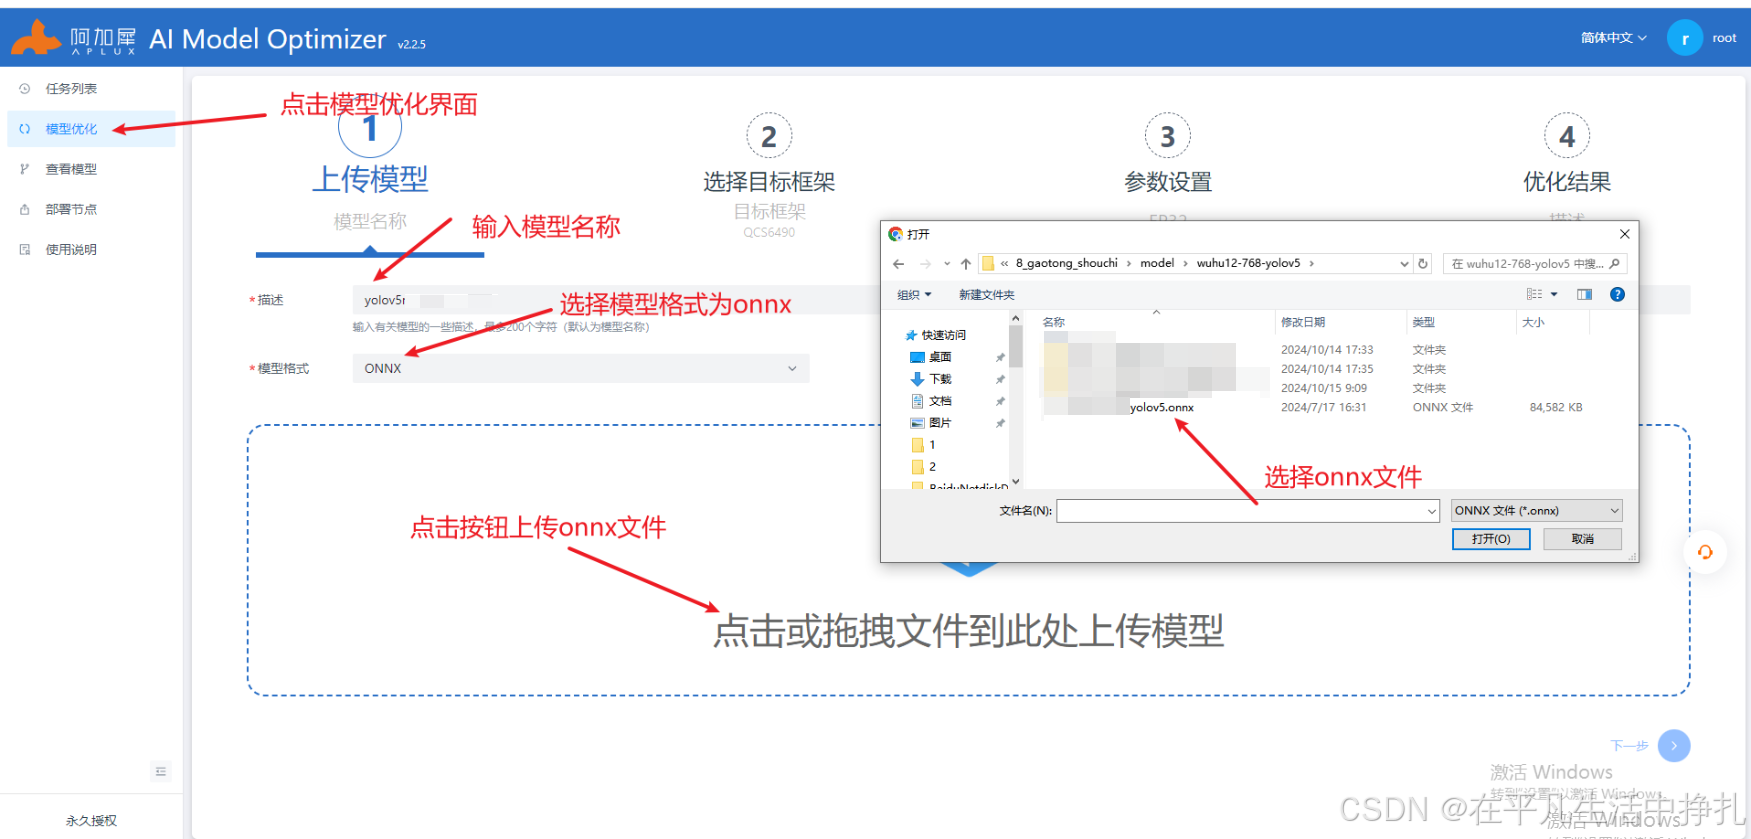Click the orange floating support icon
This screenshot has height=839, width=1751.
tap(1705, 552)
